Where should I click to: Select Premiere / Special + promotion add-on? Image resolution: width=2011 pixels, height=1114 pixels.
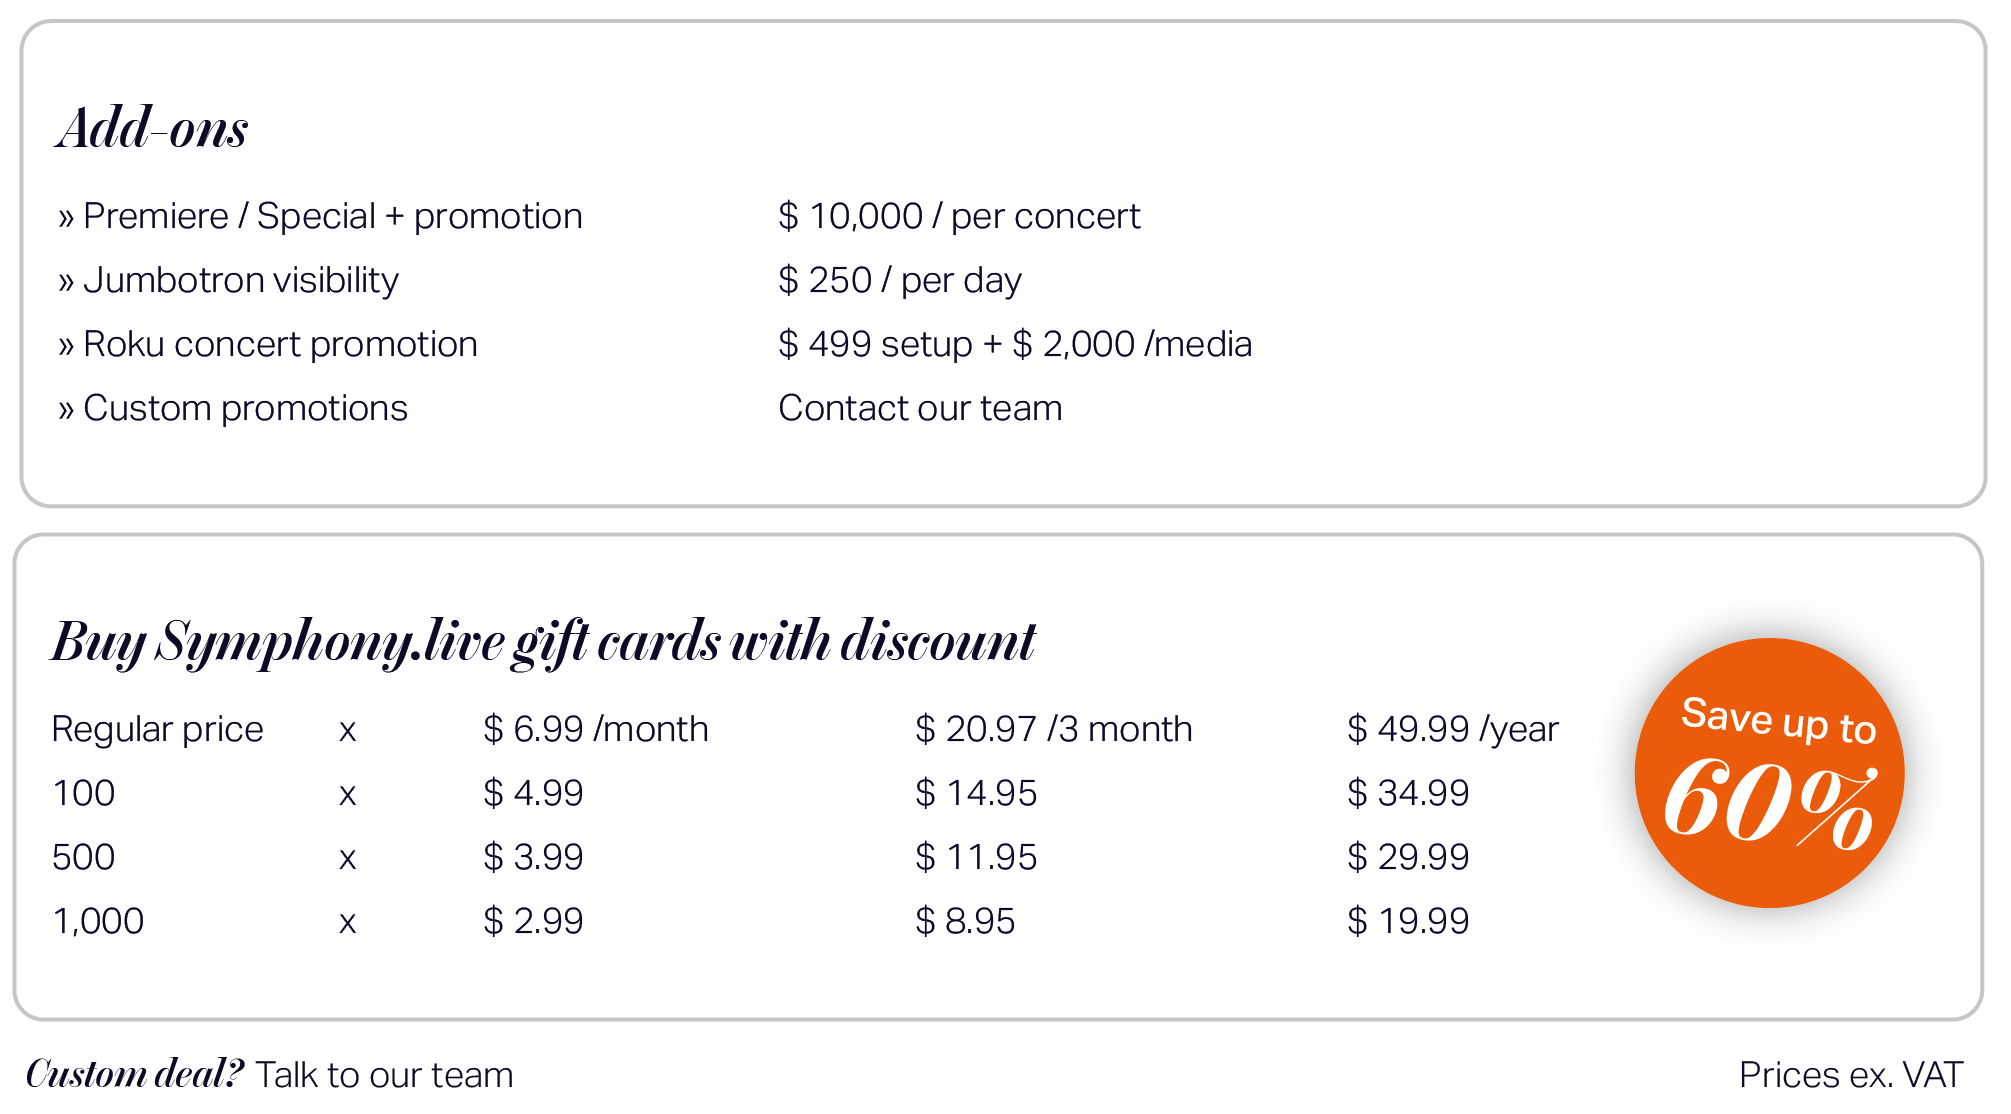(x=320, y=216)
